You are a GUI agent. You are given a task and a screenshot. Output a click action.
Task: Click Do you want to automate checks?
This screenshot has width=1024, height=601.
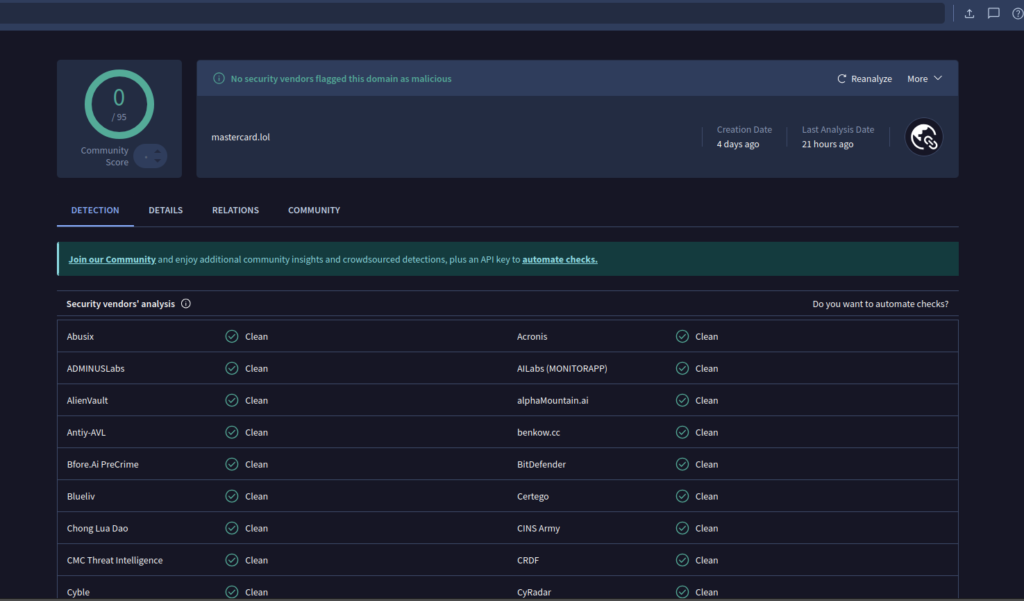pos(880,304)
